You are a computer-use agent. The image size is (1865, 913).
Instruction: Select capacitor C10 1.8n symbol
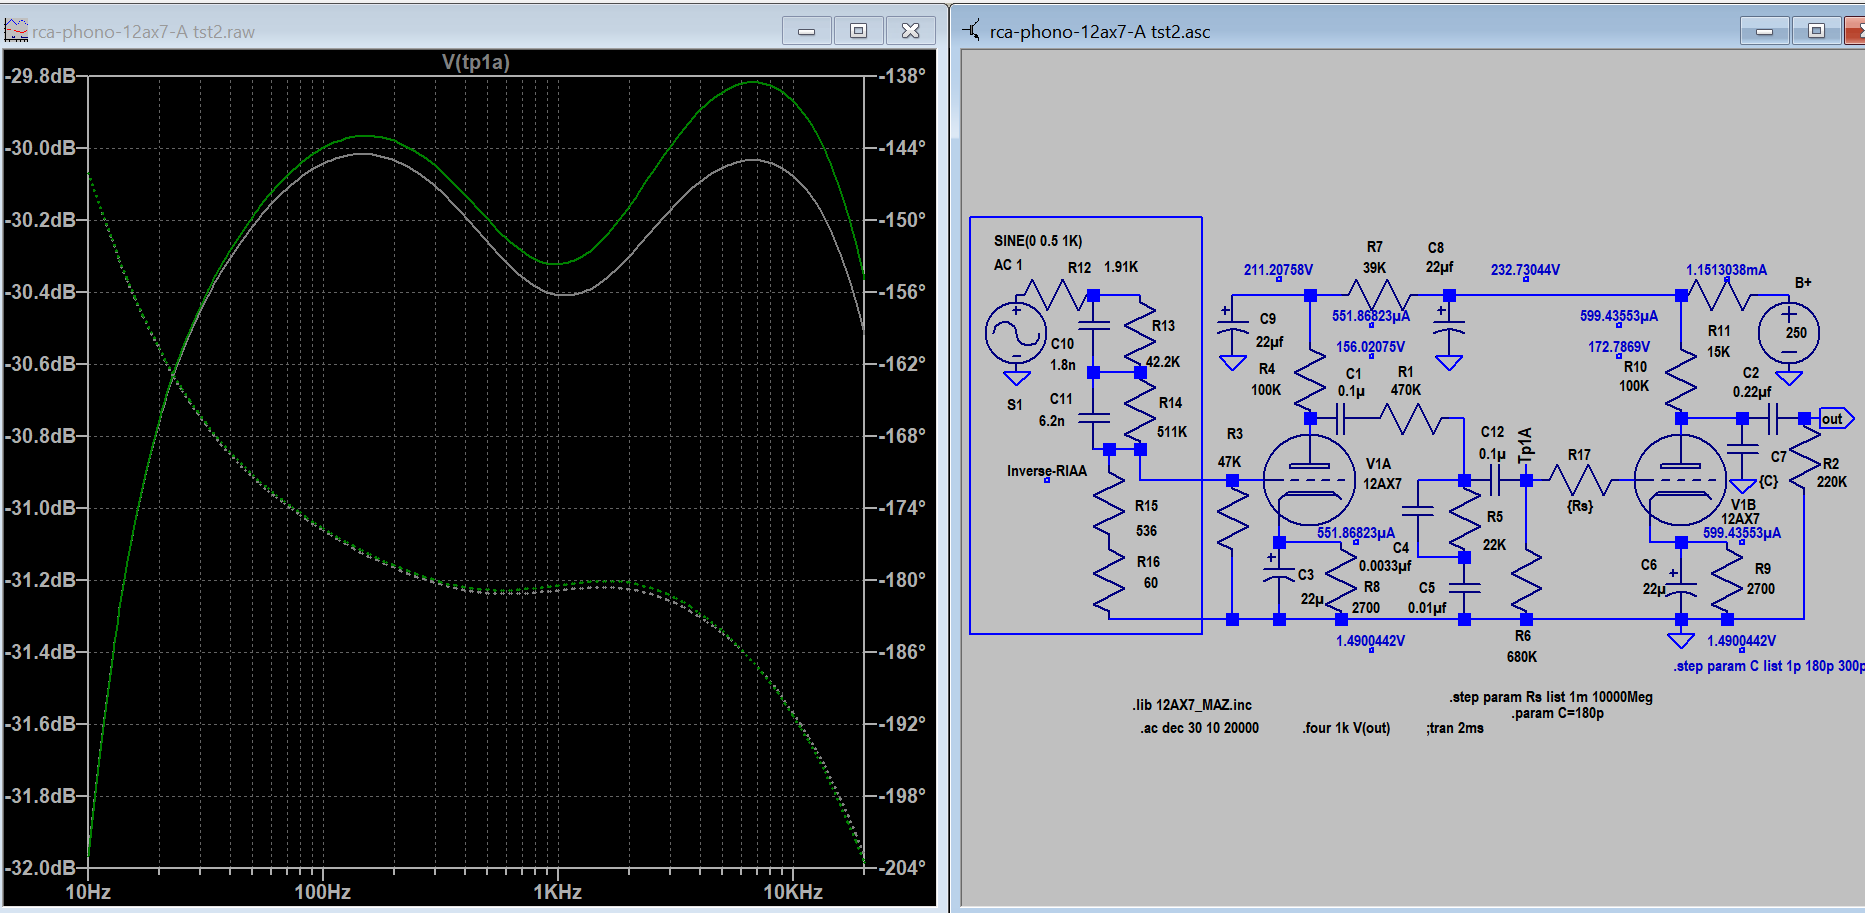pos(1094,326)
